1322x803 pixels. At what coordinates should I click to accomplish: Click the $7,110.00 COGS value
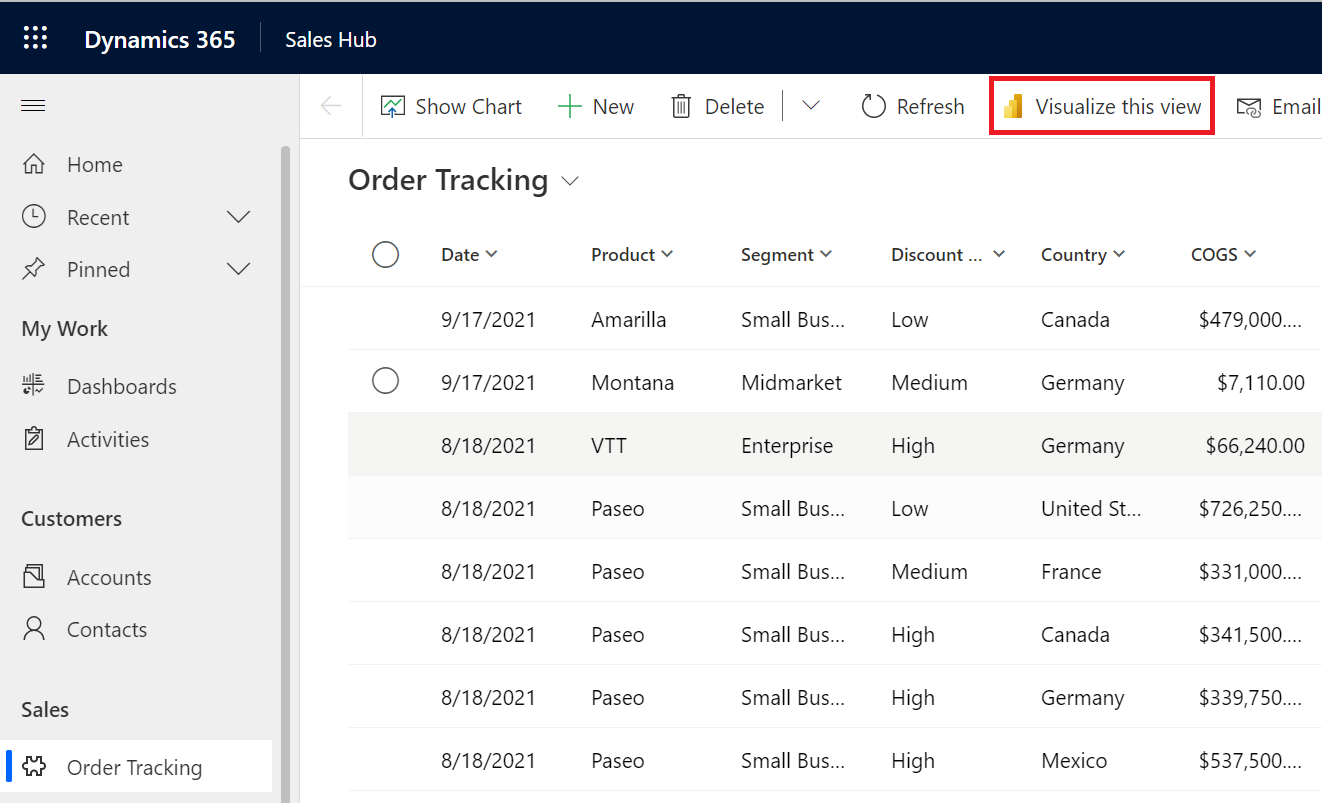click(x=1261, y=382)
